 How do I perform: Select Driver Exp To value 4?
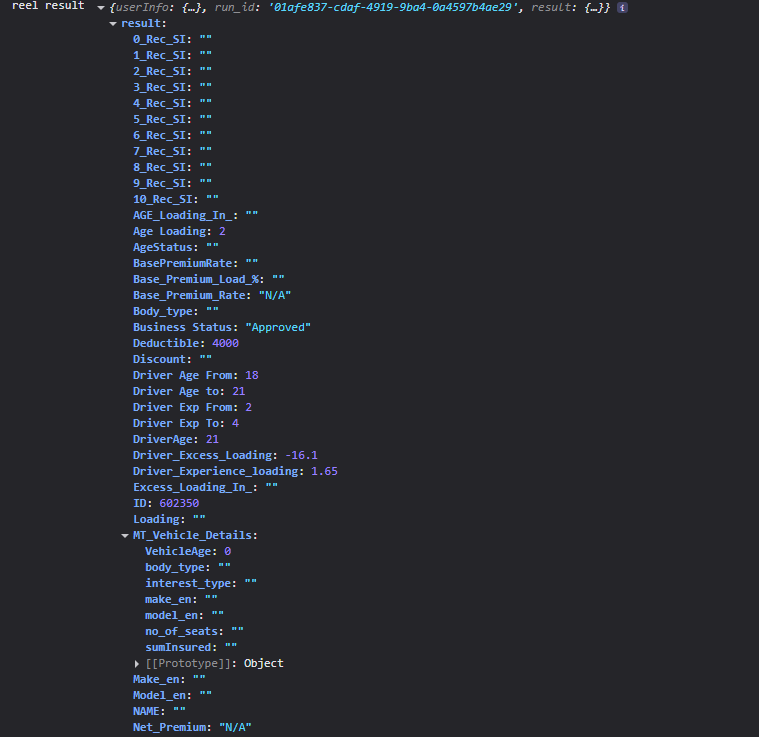point(235,423)
